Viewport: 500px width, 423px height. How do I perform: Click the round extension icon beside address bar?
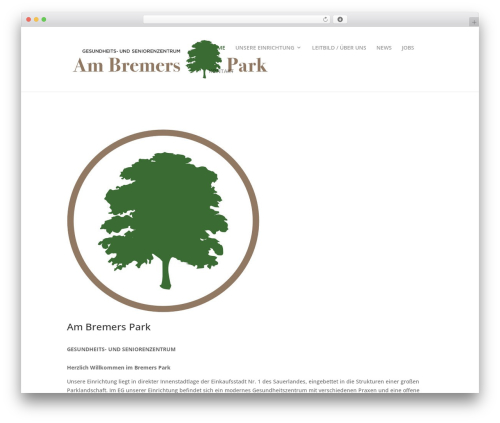(340, 19)
